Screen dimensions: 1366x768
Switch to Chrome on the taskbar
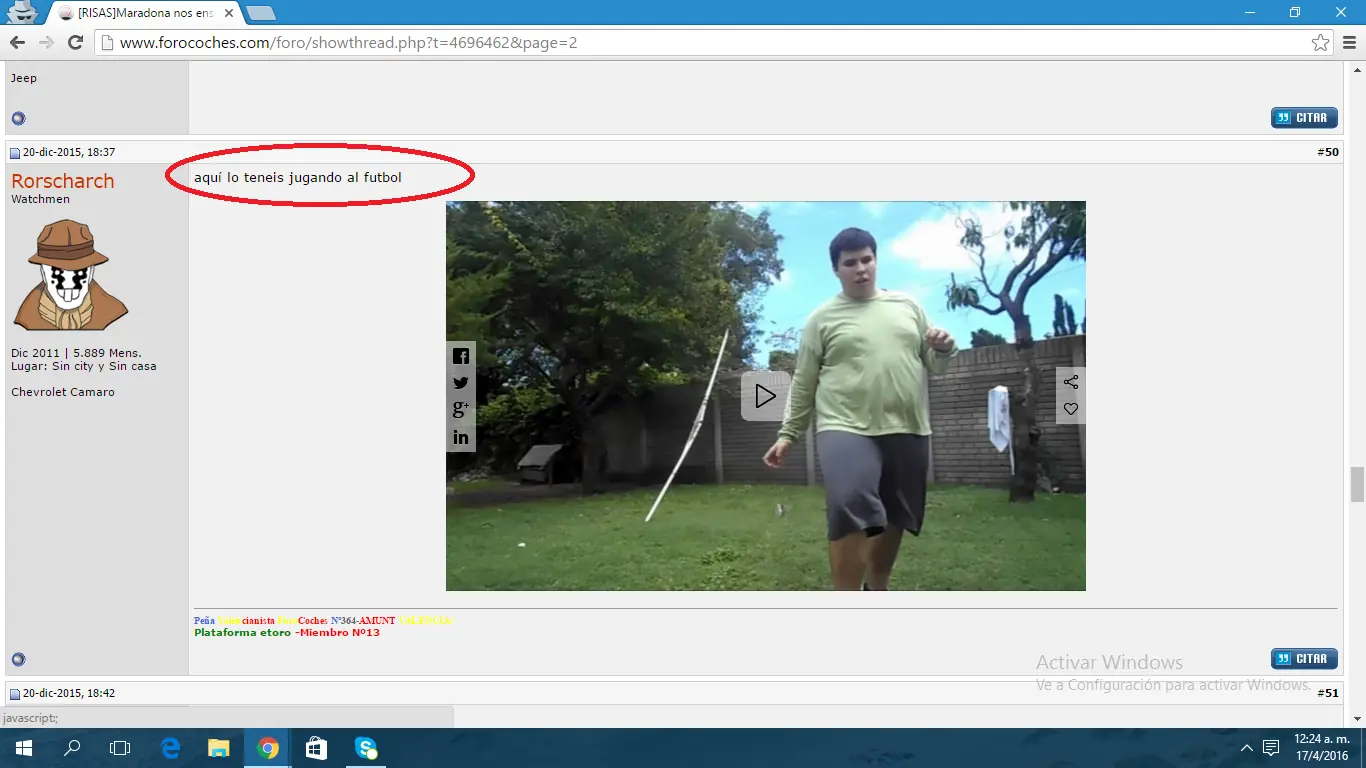tap(267, 748)
